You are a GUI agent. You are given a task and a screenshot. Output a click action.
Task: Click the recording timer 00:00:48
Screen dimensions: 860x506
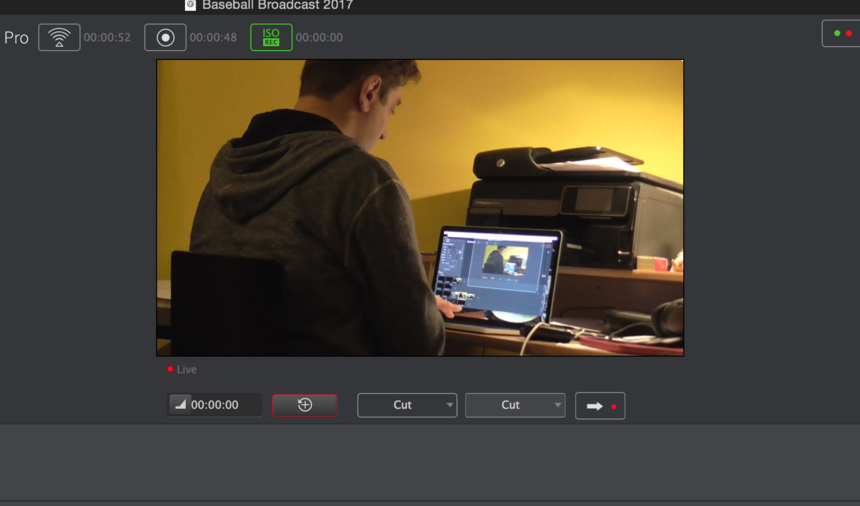point(213,37)
